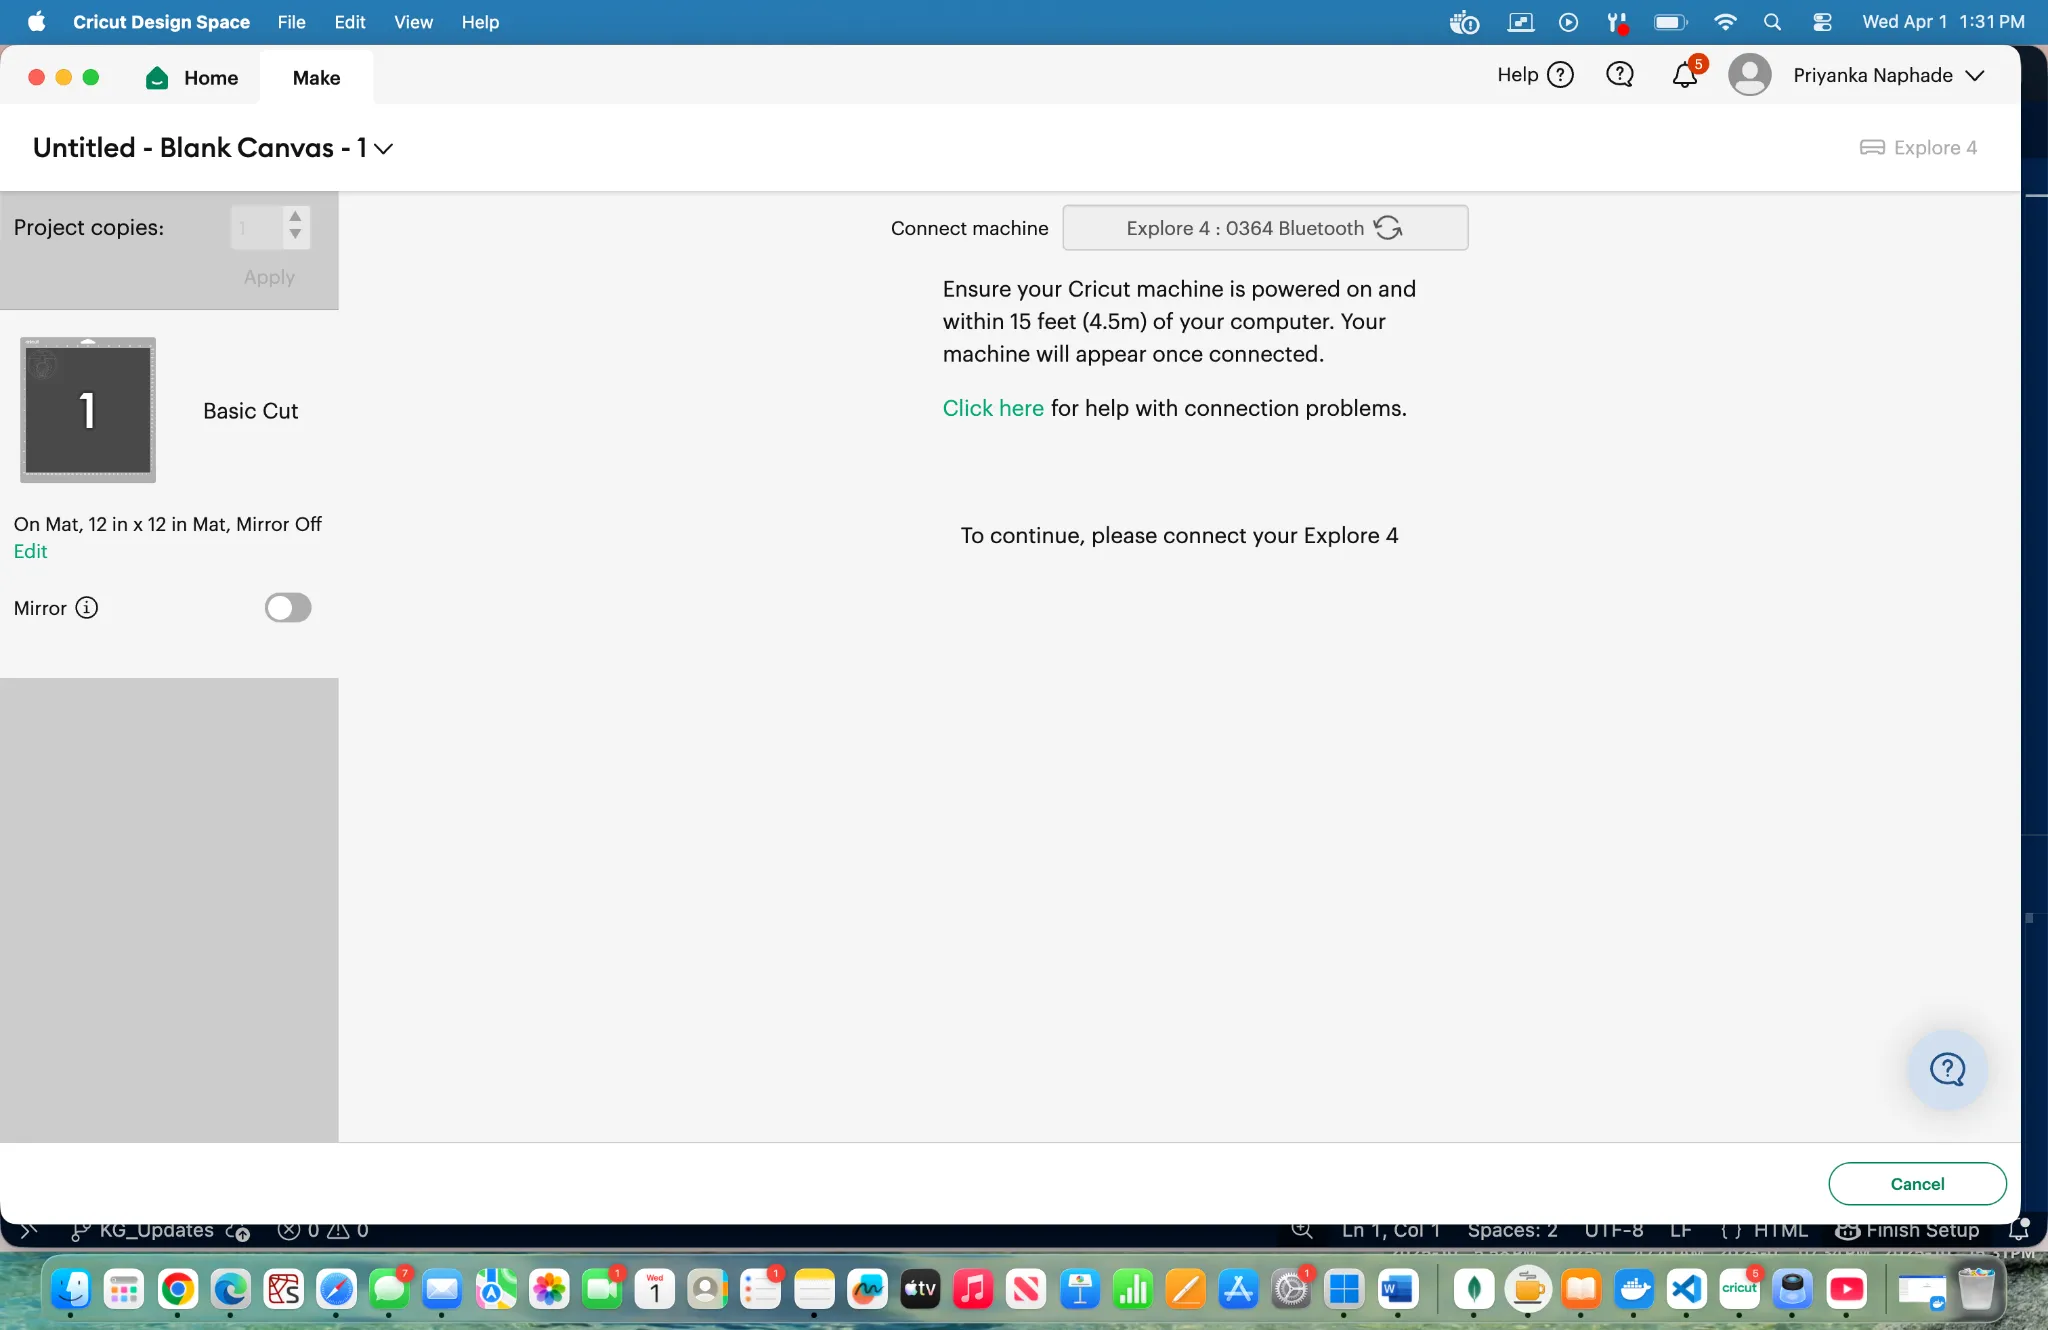Open Apple TV from the dock
Viewport: 2048px width, 1330px height.
920,1290
